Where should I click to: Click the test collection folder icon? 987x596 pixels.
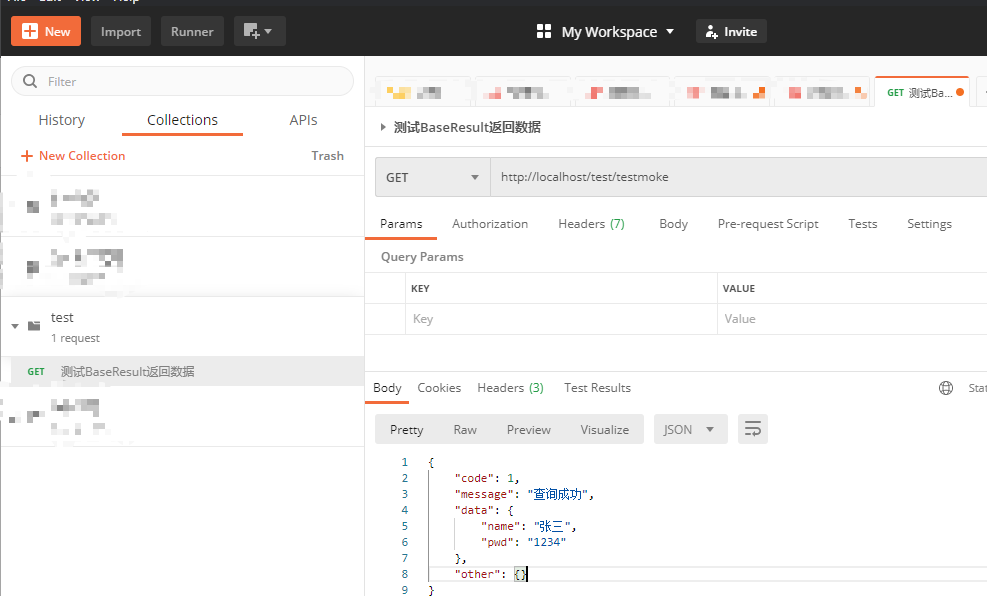click(x=34, y=325)
